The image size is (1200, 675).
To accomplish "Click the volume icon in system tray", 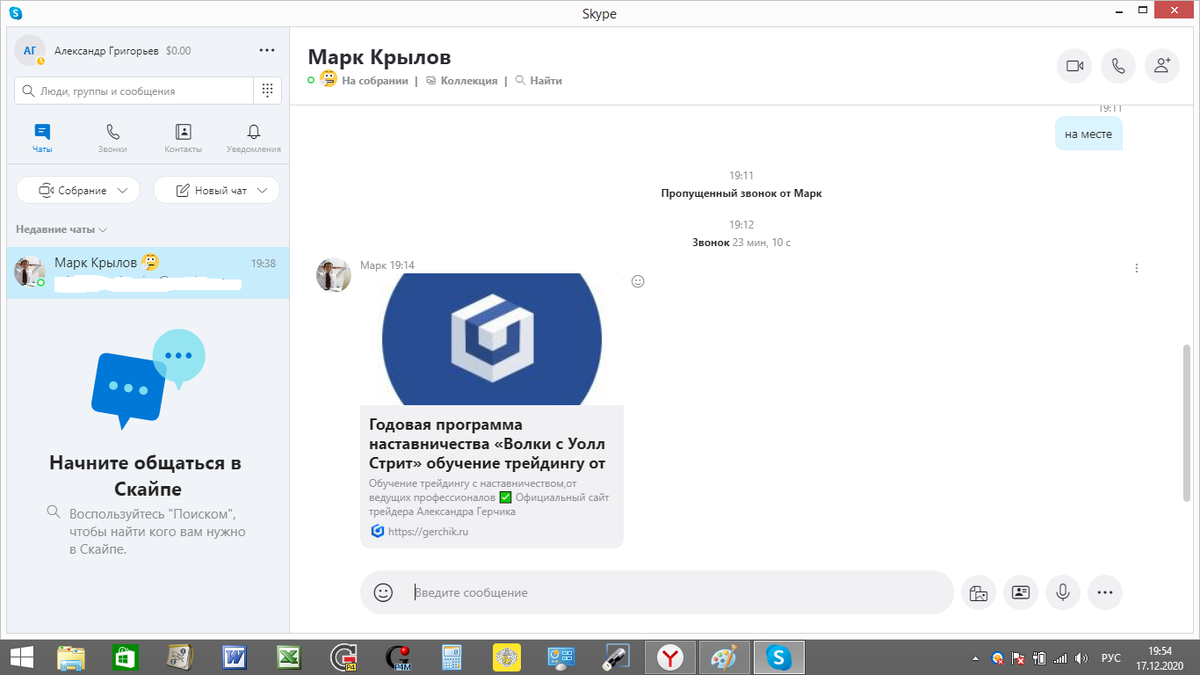I will point(1081,658).
